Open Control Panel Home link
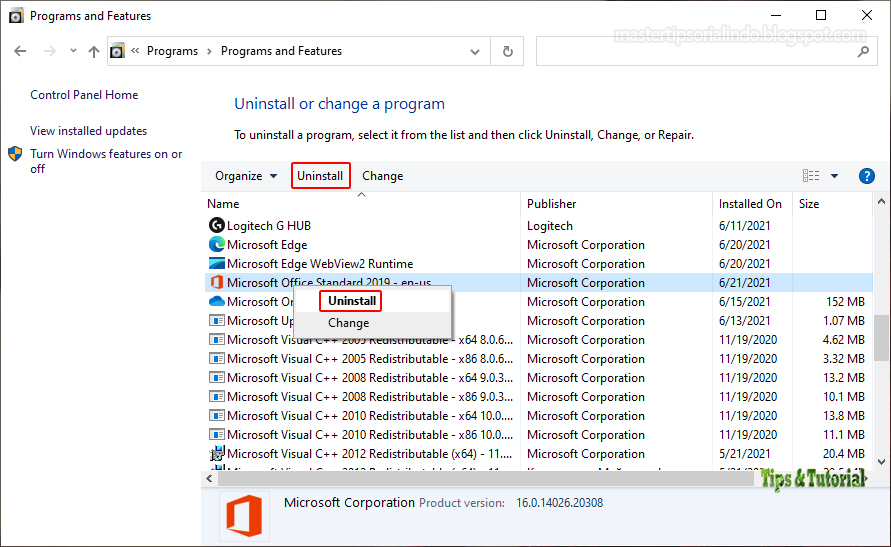The height and width of the screenshot is (547, 891). tap(84, 95)
